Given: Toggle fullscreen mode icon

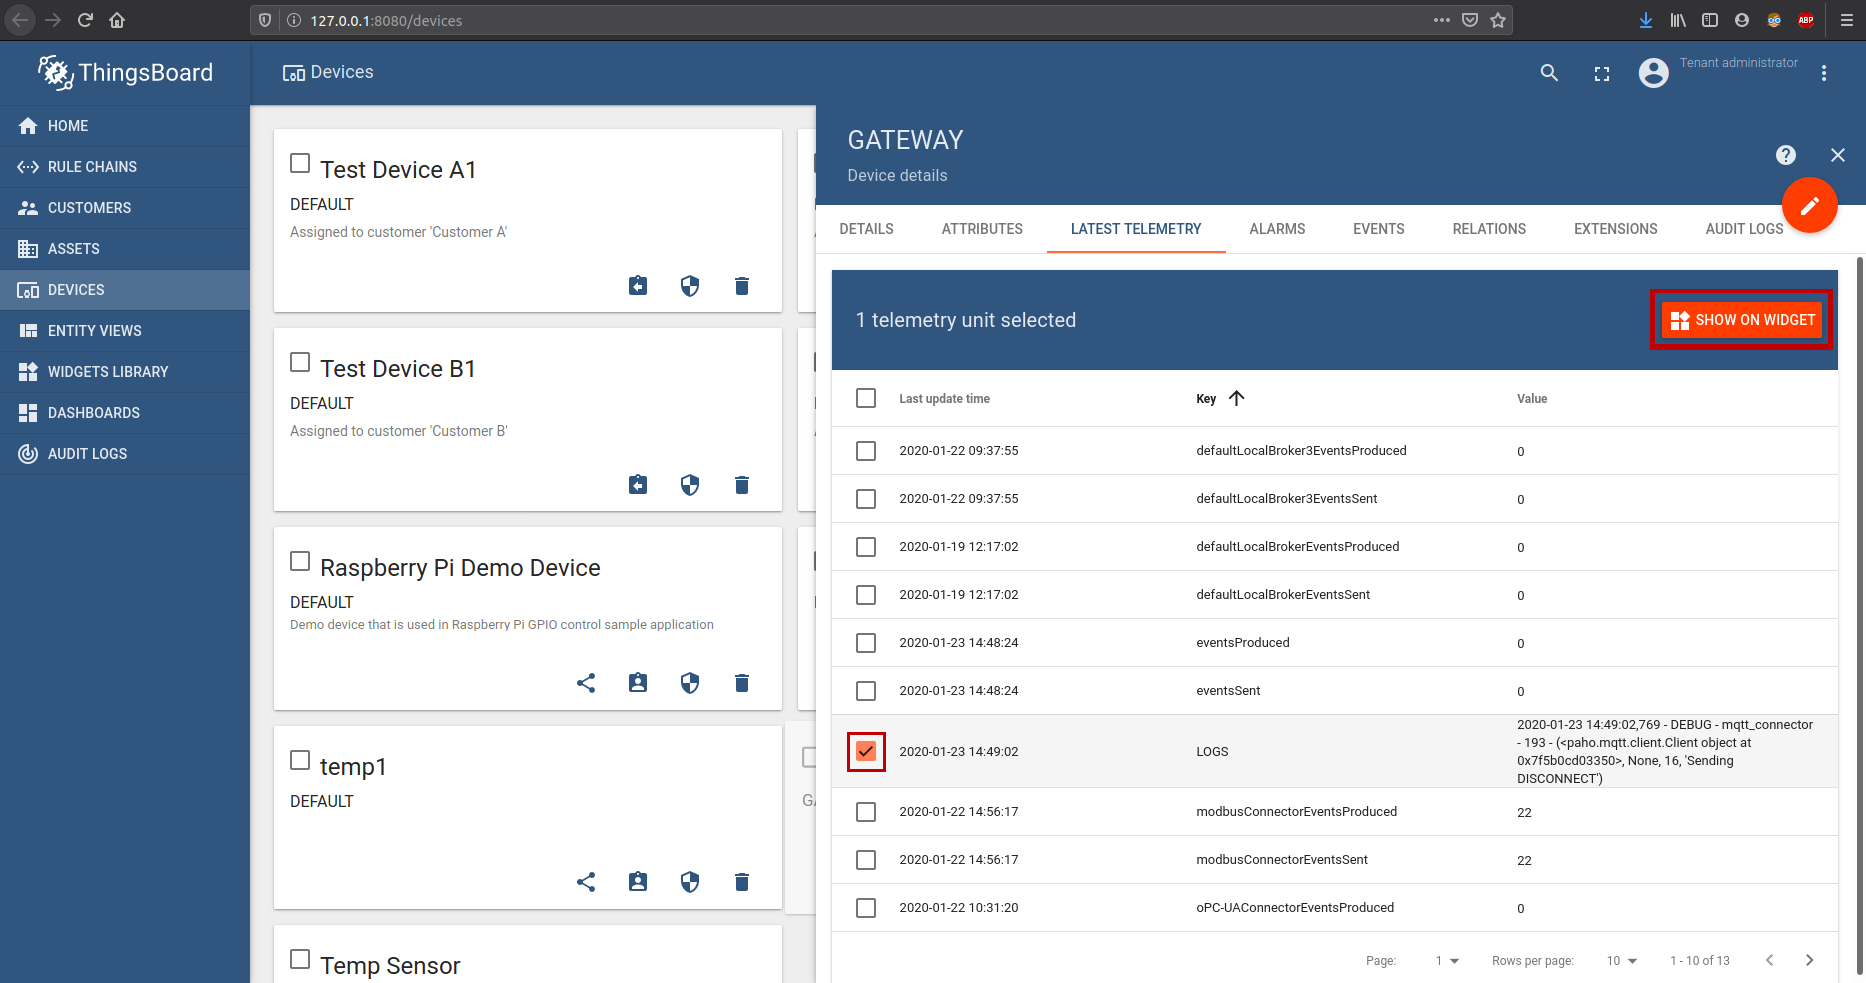Looking at the screenshot, I should pos(1602,73).
